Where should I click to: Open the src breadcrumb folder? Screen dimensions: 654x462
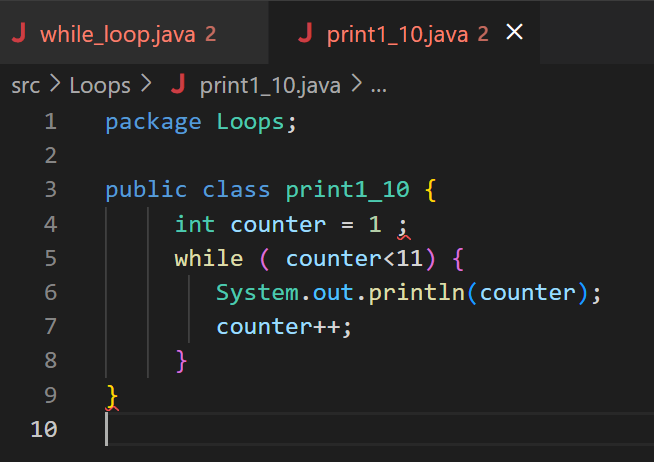click(25, 86)
